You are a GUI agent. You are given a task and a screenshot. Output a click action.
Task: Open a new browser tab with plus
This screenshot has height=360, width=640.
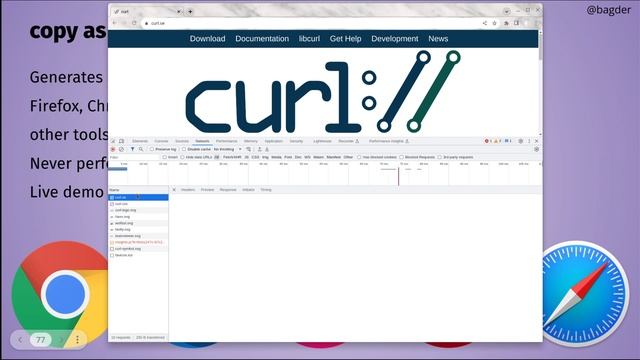pos(190,12)
